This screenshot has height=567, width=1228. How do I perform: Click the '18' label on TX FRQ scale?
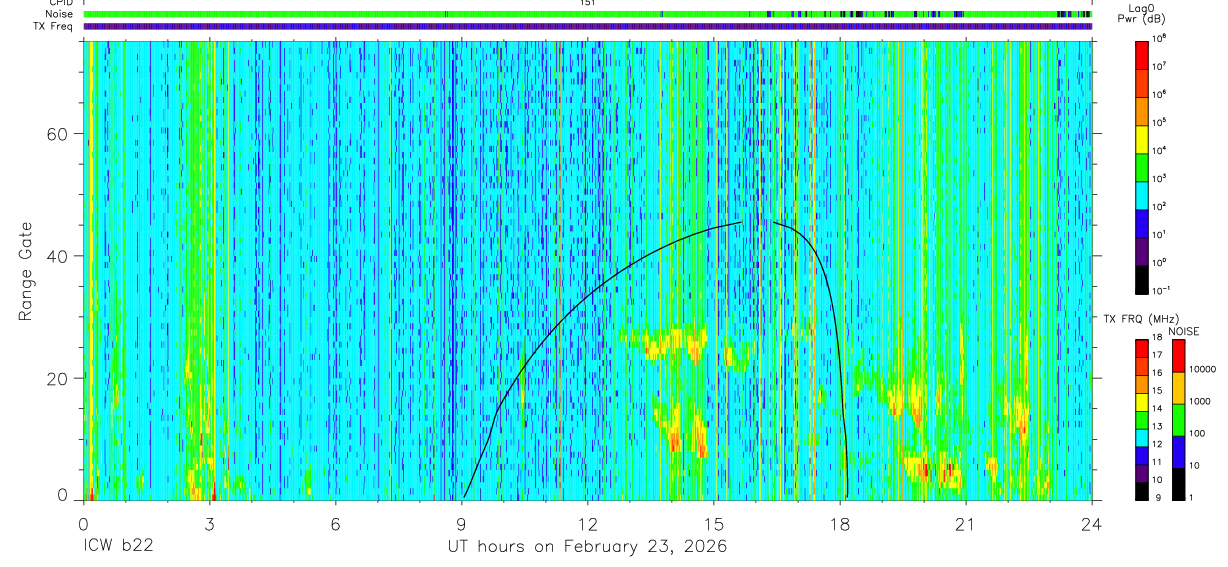coord(1156,338)
